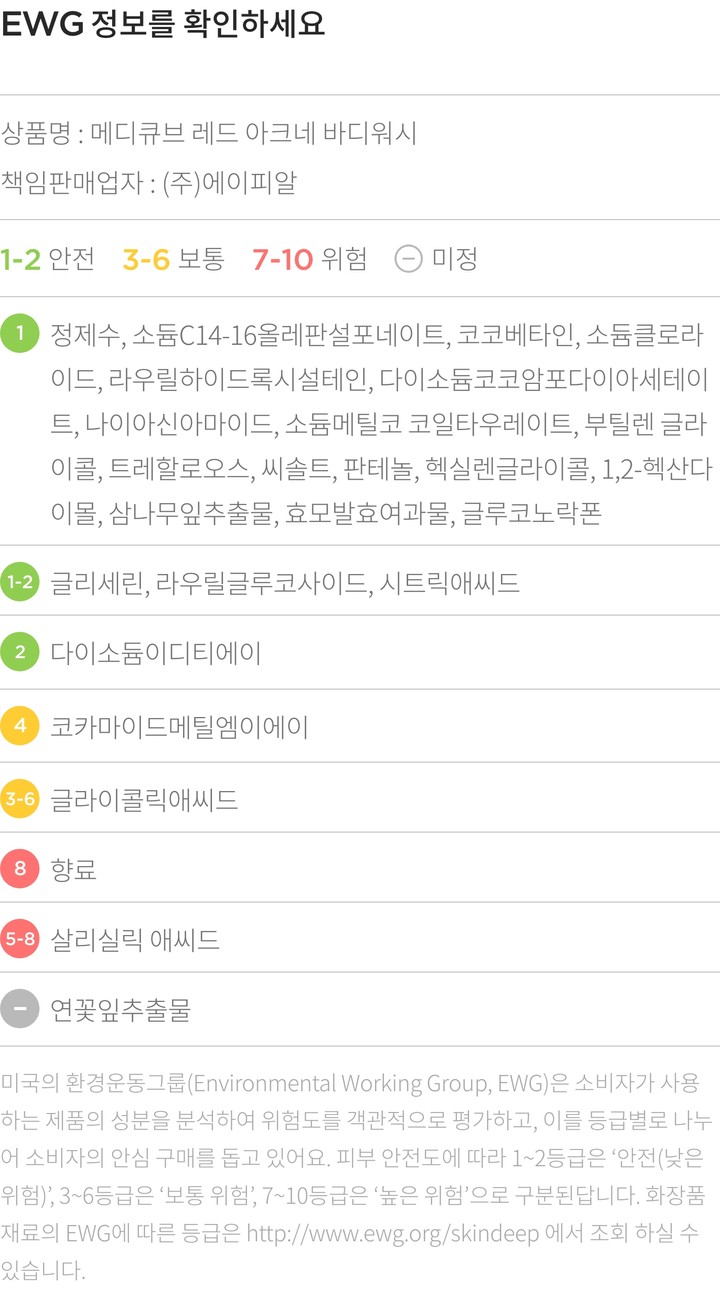Image resolution: width=720 pixels, height=1289 pixels.
Task: Click the 3-6 보통 legend label
Action: (173, 259)
